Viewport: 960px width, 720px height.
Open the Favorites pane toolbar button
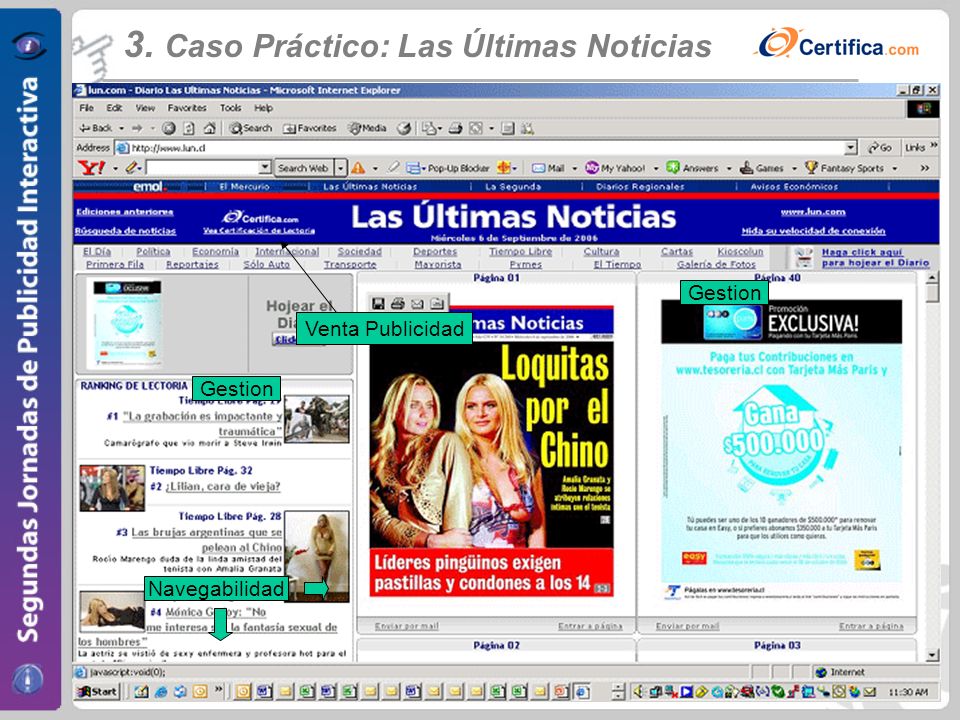pyautogui.click(x=310, y=128)
